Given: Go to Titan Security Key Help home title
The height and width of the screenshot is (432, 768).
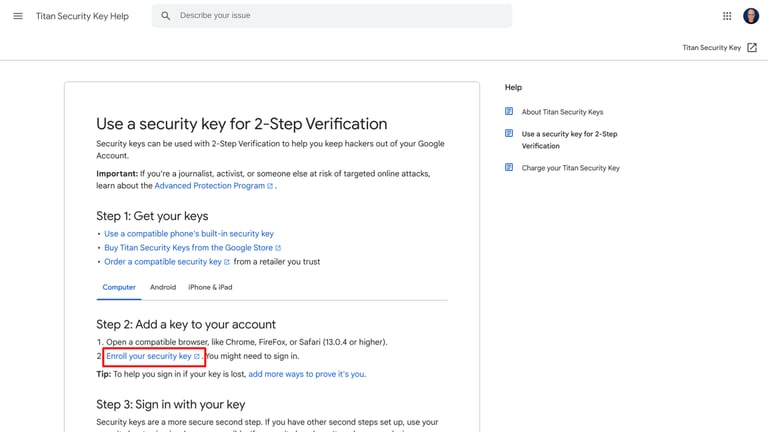Looking at the screenshot, I should click(x=82, y=16).
